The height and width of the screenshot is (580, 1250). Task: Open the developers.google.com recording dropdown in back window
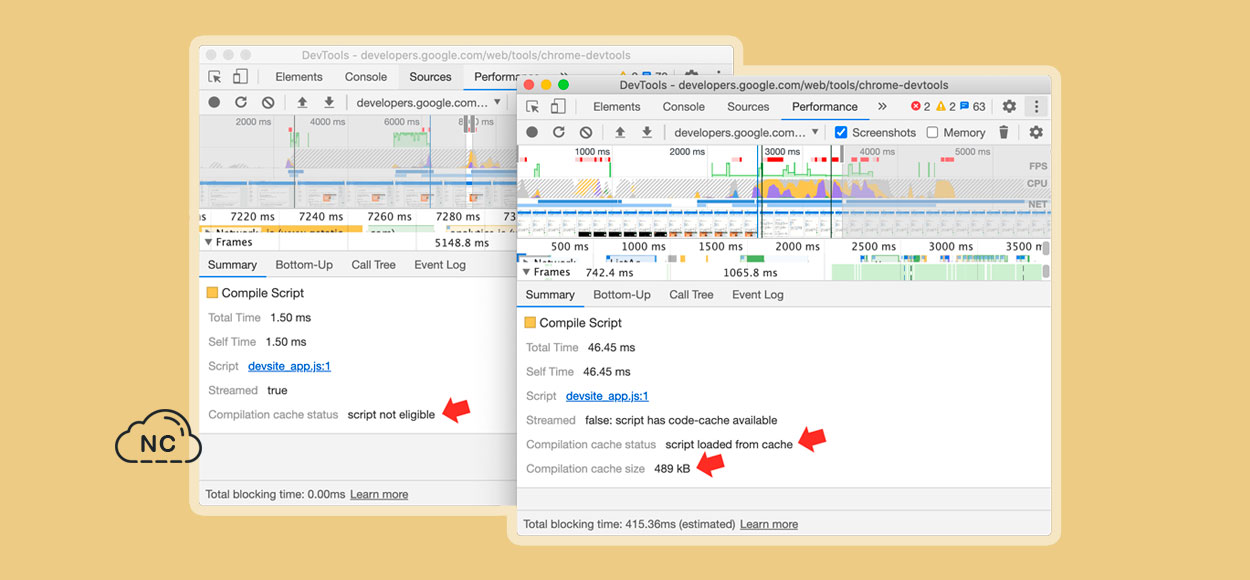(428, 102)
